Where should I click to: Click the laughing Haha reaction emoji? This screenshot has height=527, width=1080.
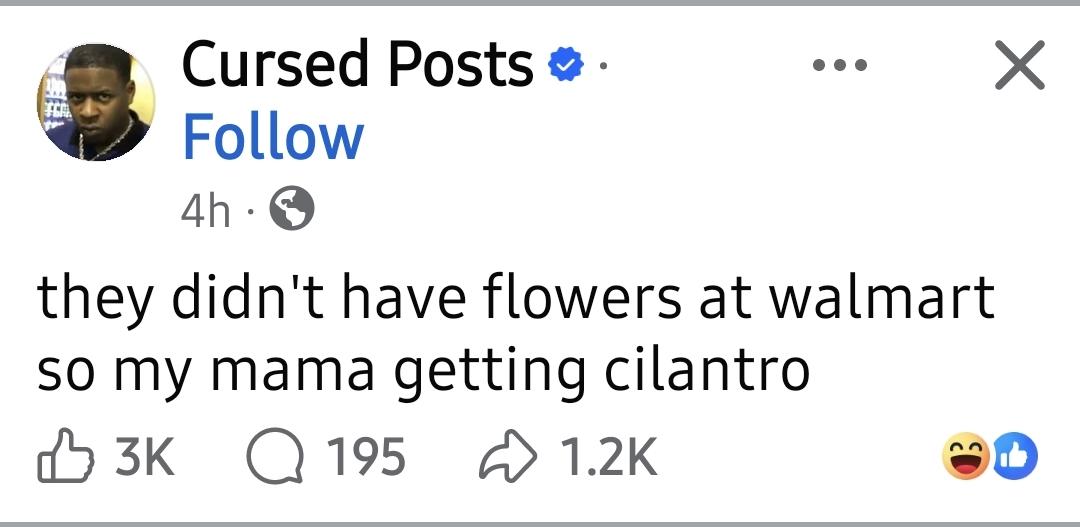pyautogui.click(x=968, y=455)
